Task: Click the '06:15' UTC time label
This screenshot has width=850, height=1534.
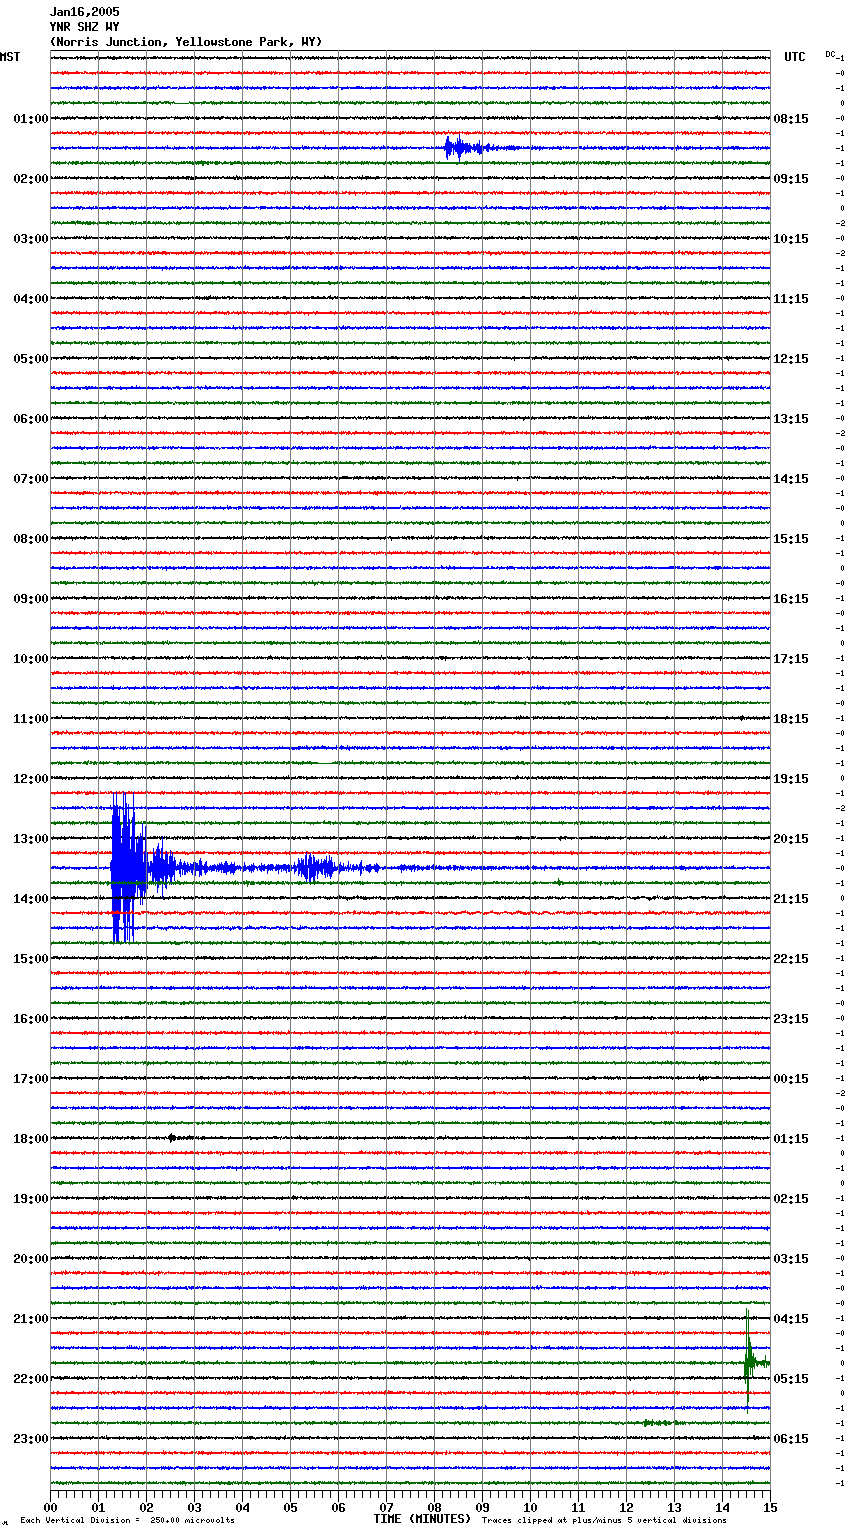Action: coord(791,1439)
